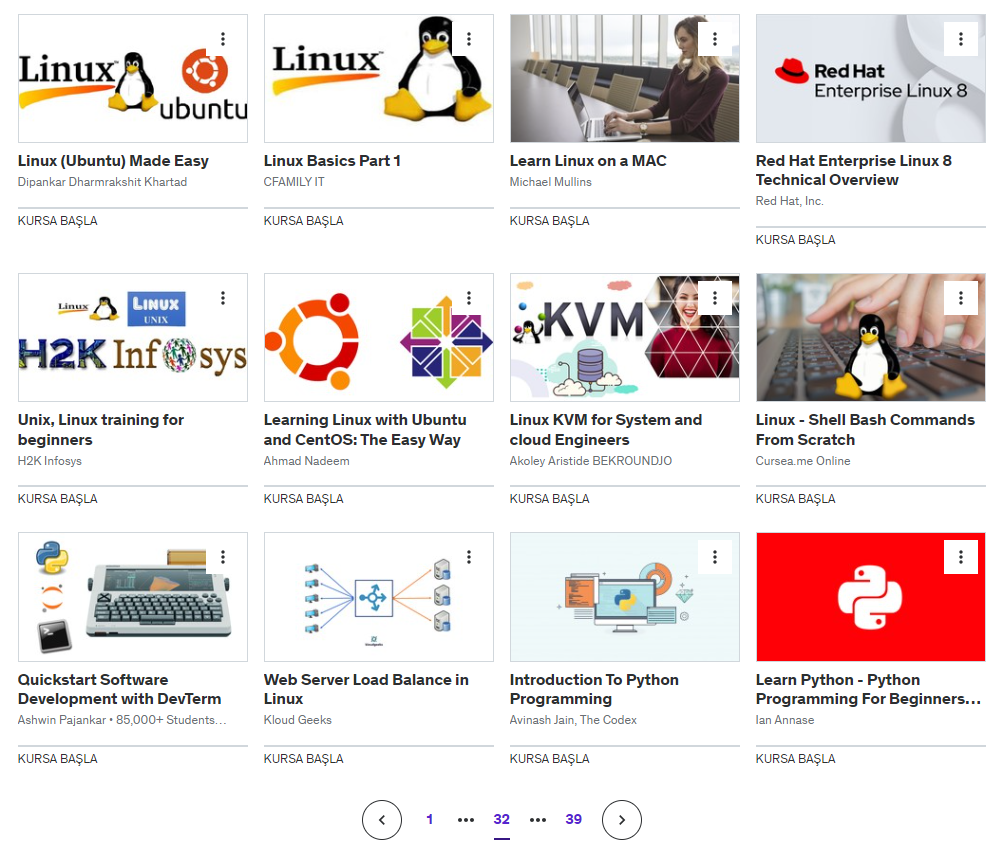Click KURSA BAŞLA under Linux KVM course
This screenshot has height=848, width=1007.
pyautogui.click(x=550, y=499)
